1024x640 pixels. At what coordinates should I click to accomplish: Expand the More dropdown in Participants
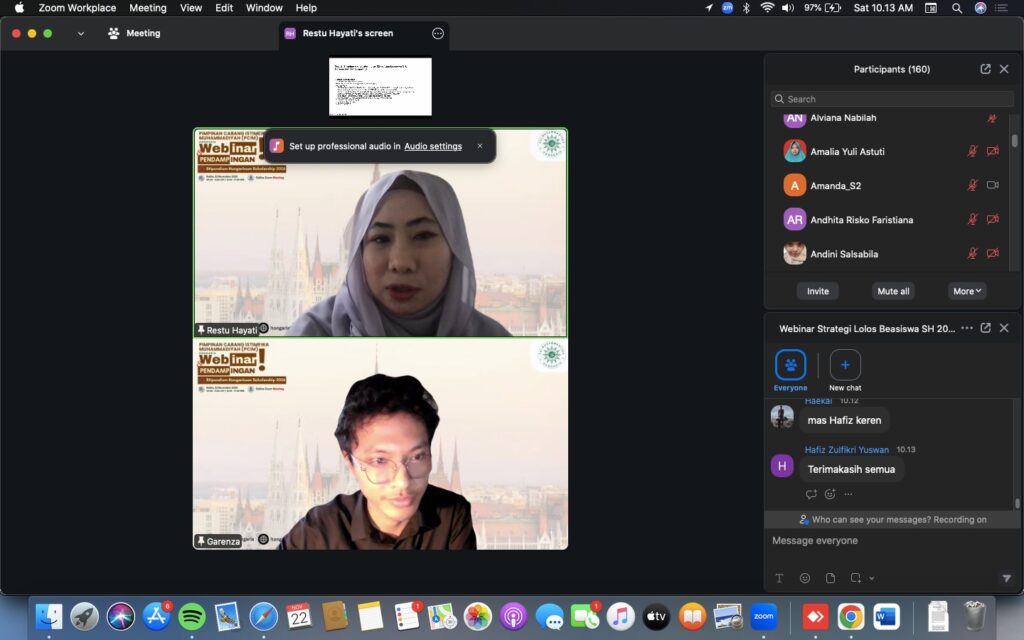coord(967,291)
